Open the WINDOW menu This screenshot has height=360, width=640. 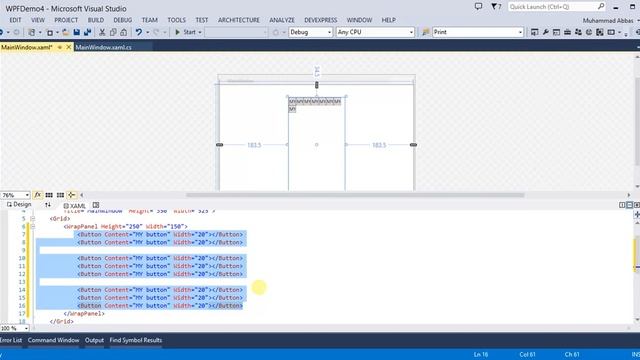(359, 20)
